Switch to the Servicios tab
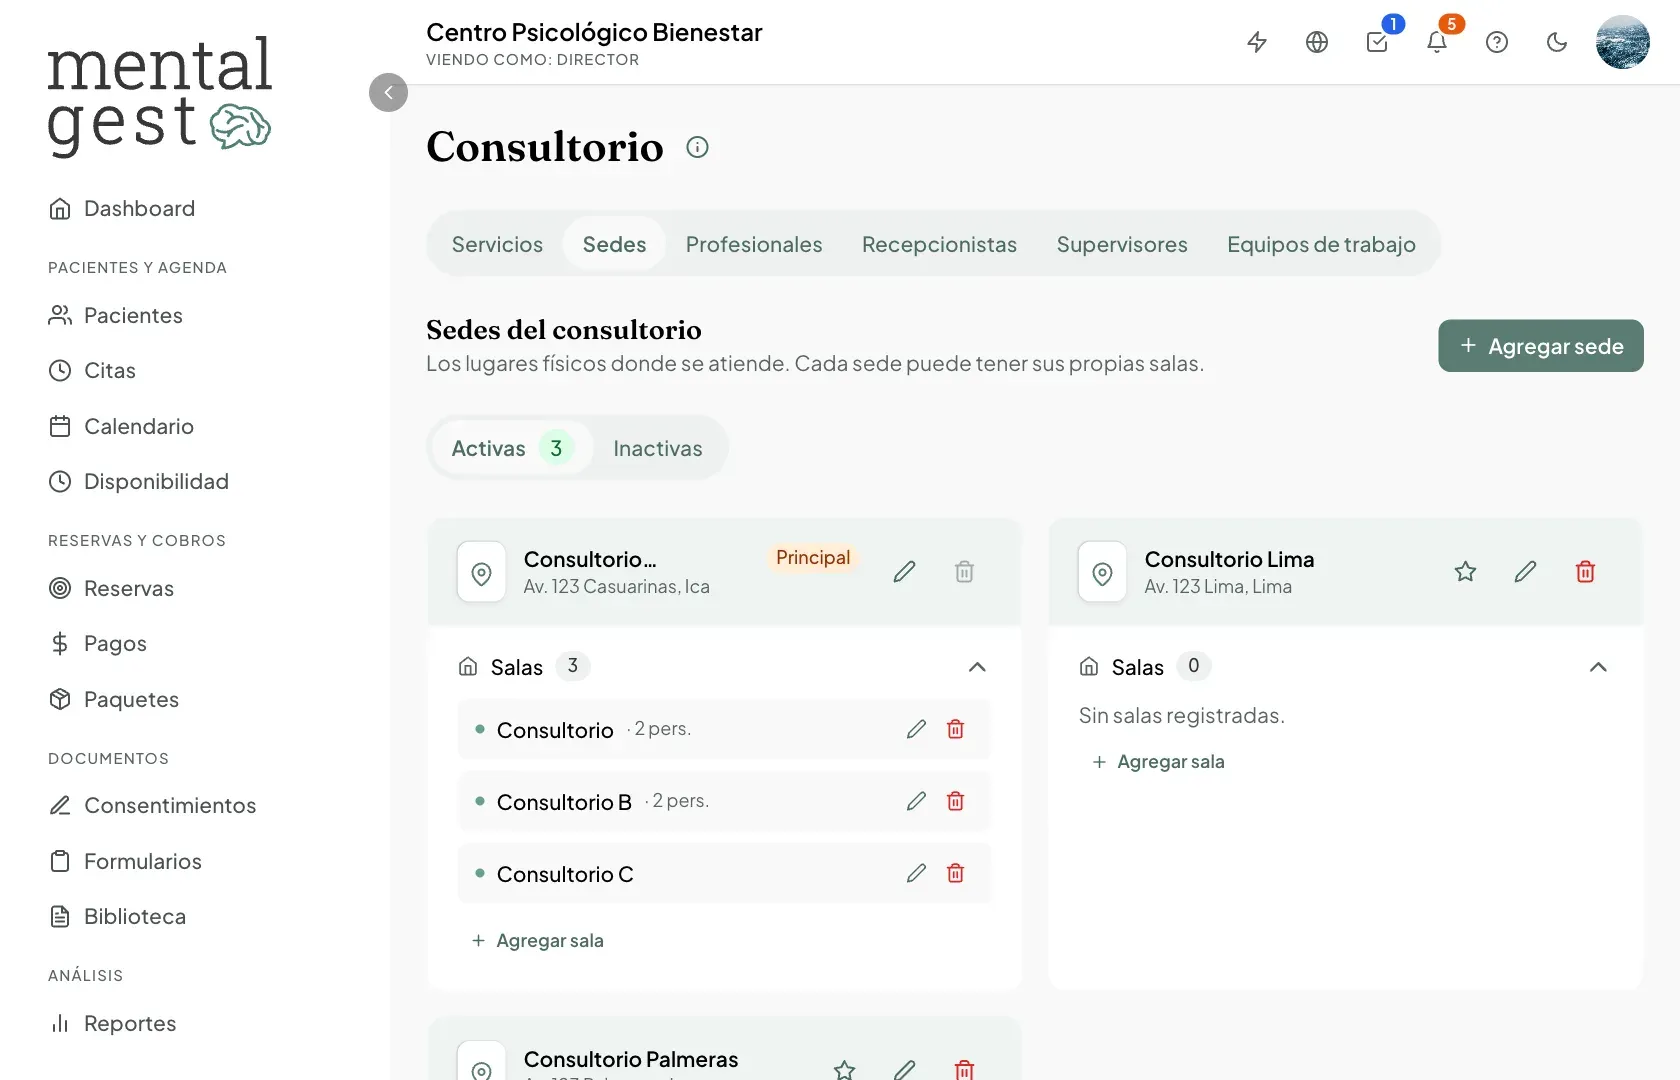 [497, 244]
